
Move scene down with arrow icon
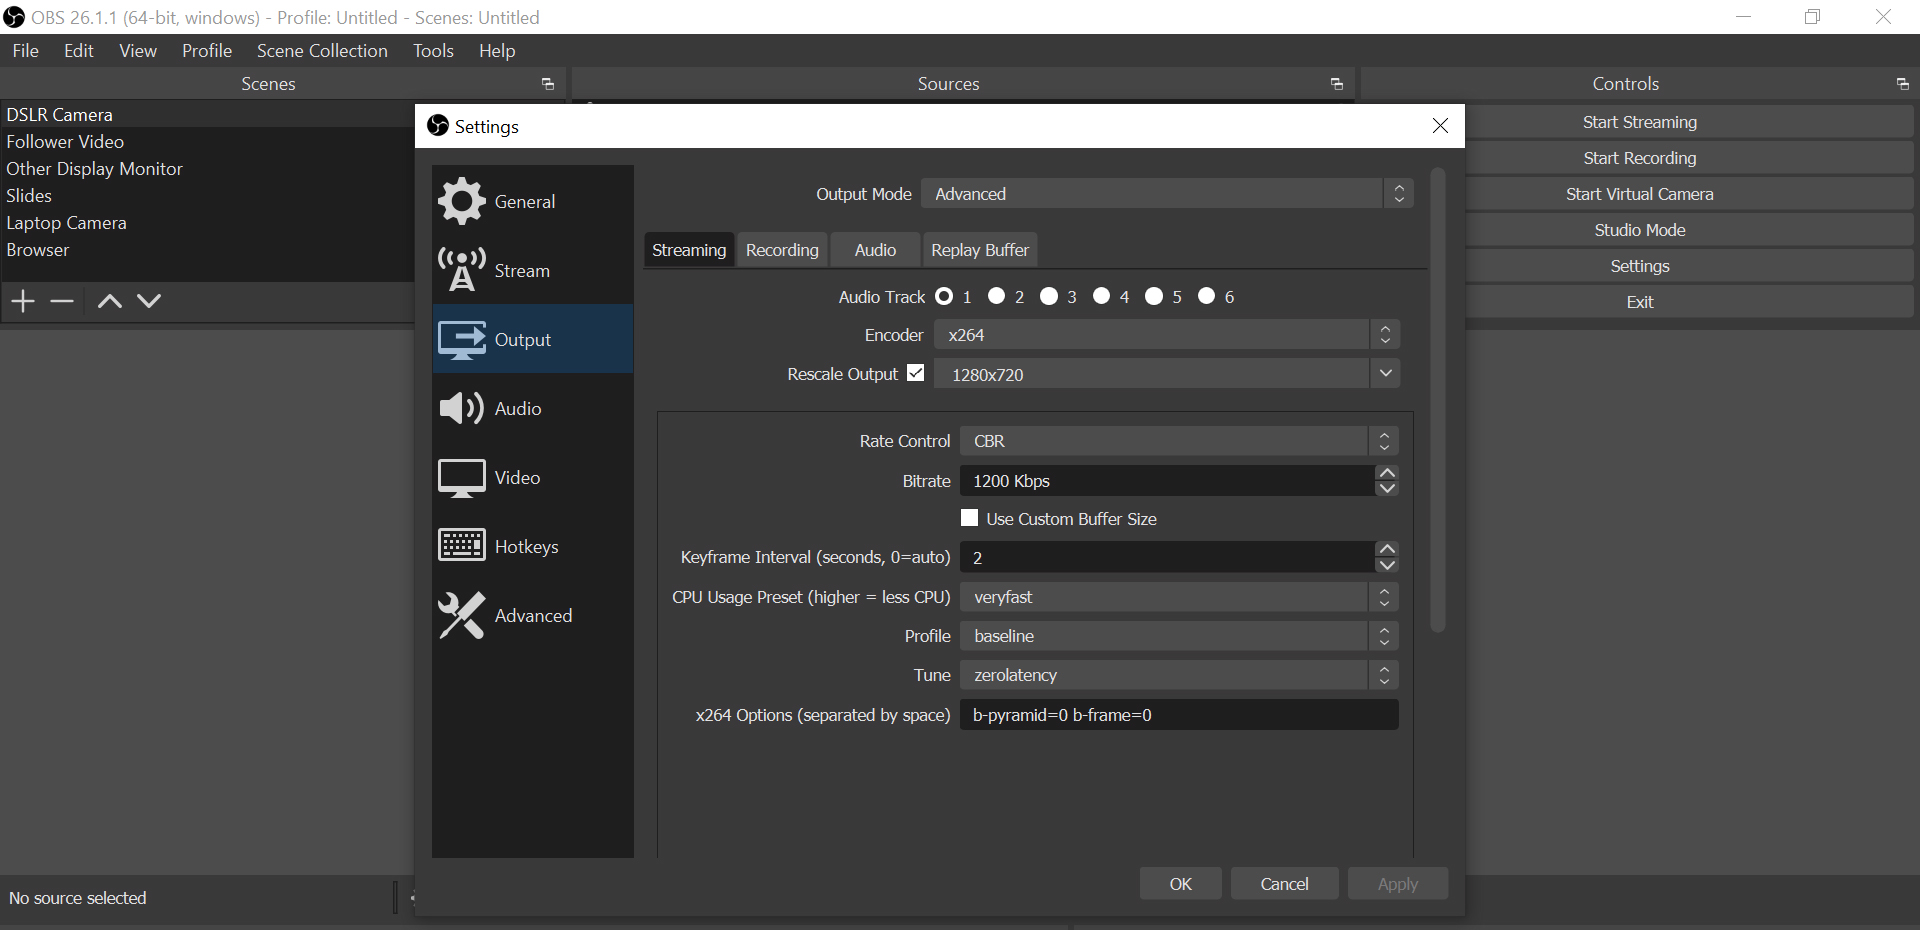point(149,301)
